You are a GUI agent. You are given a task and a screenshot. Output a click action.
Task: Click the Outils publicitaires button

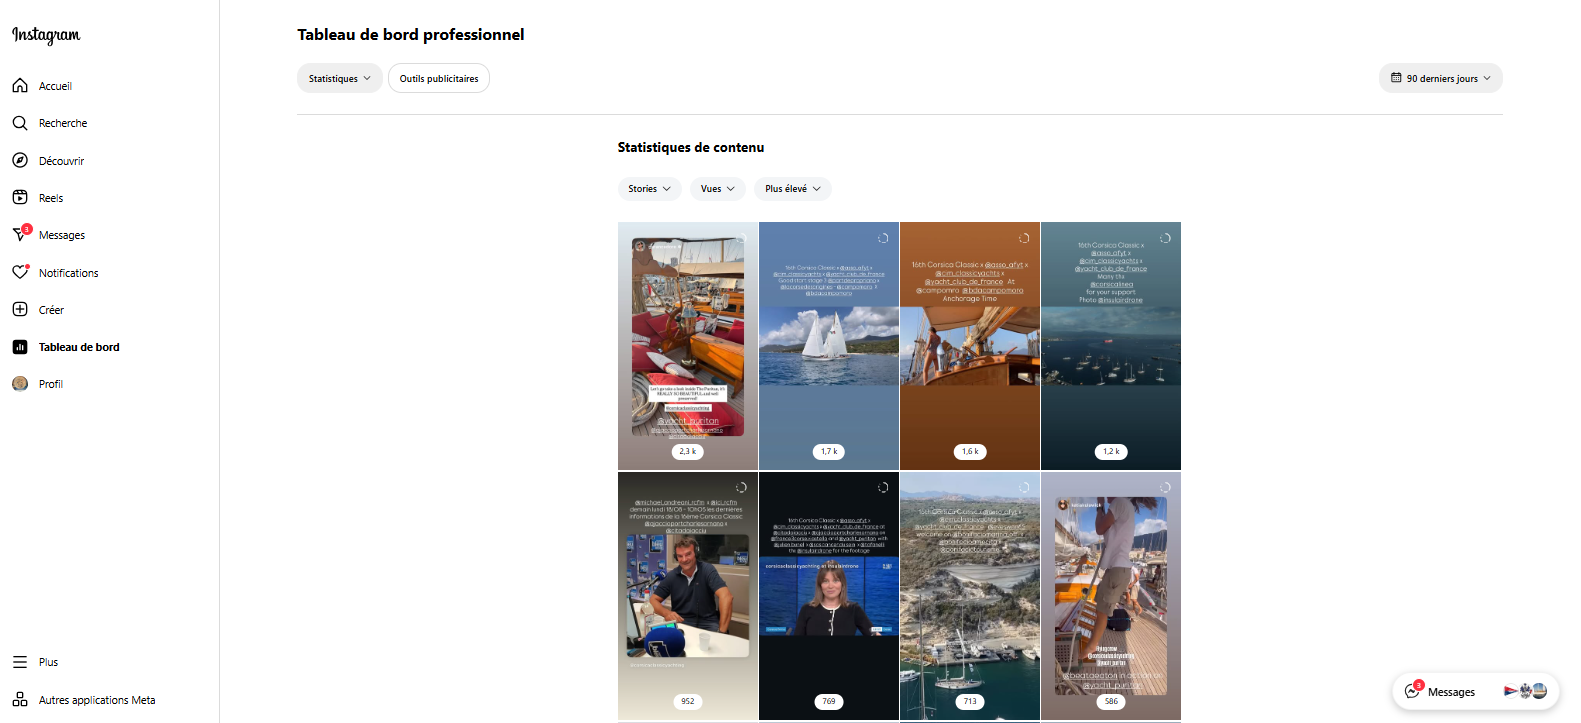click(439, 79)
